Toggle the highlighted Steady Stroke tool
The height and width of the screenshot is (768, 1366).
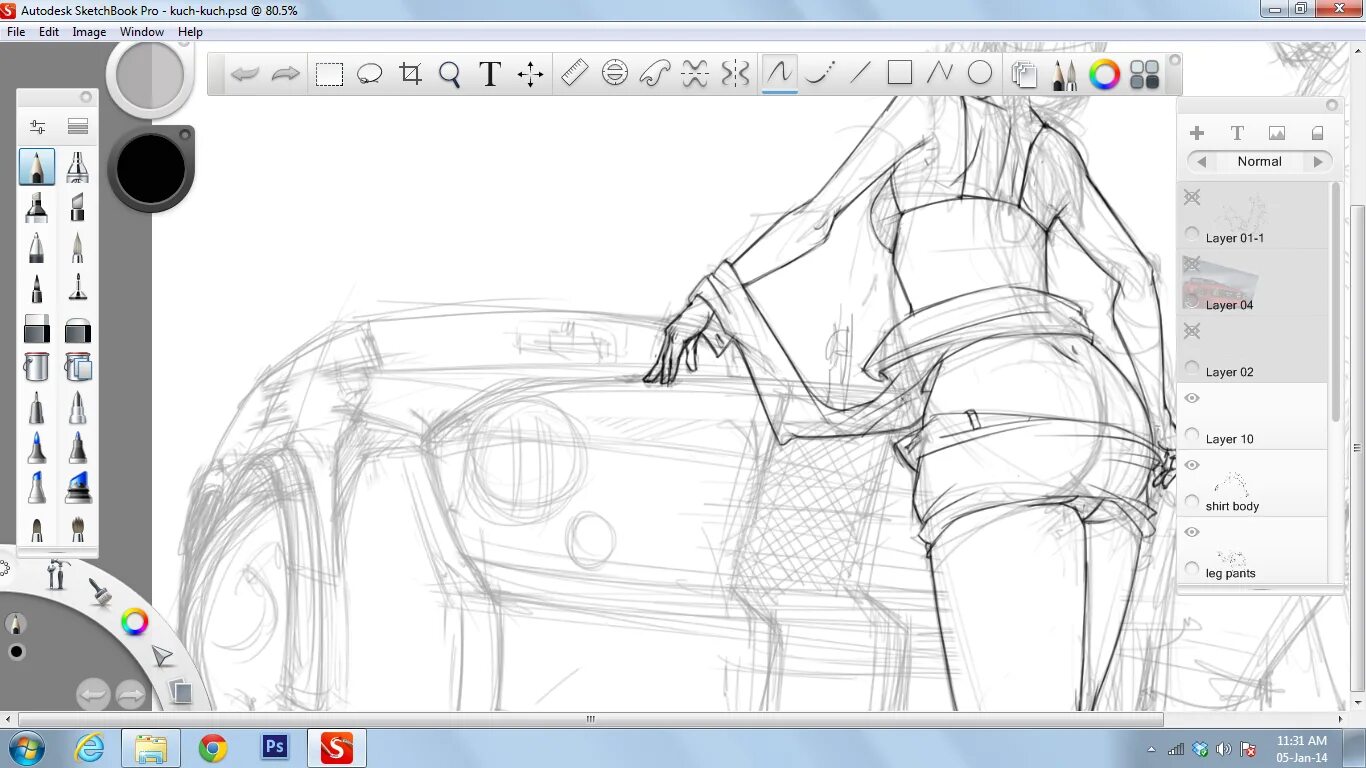[780, 73]
